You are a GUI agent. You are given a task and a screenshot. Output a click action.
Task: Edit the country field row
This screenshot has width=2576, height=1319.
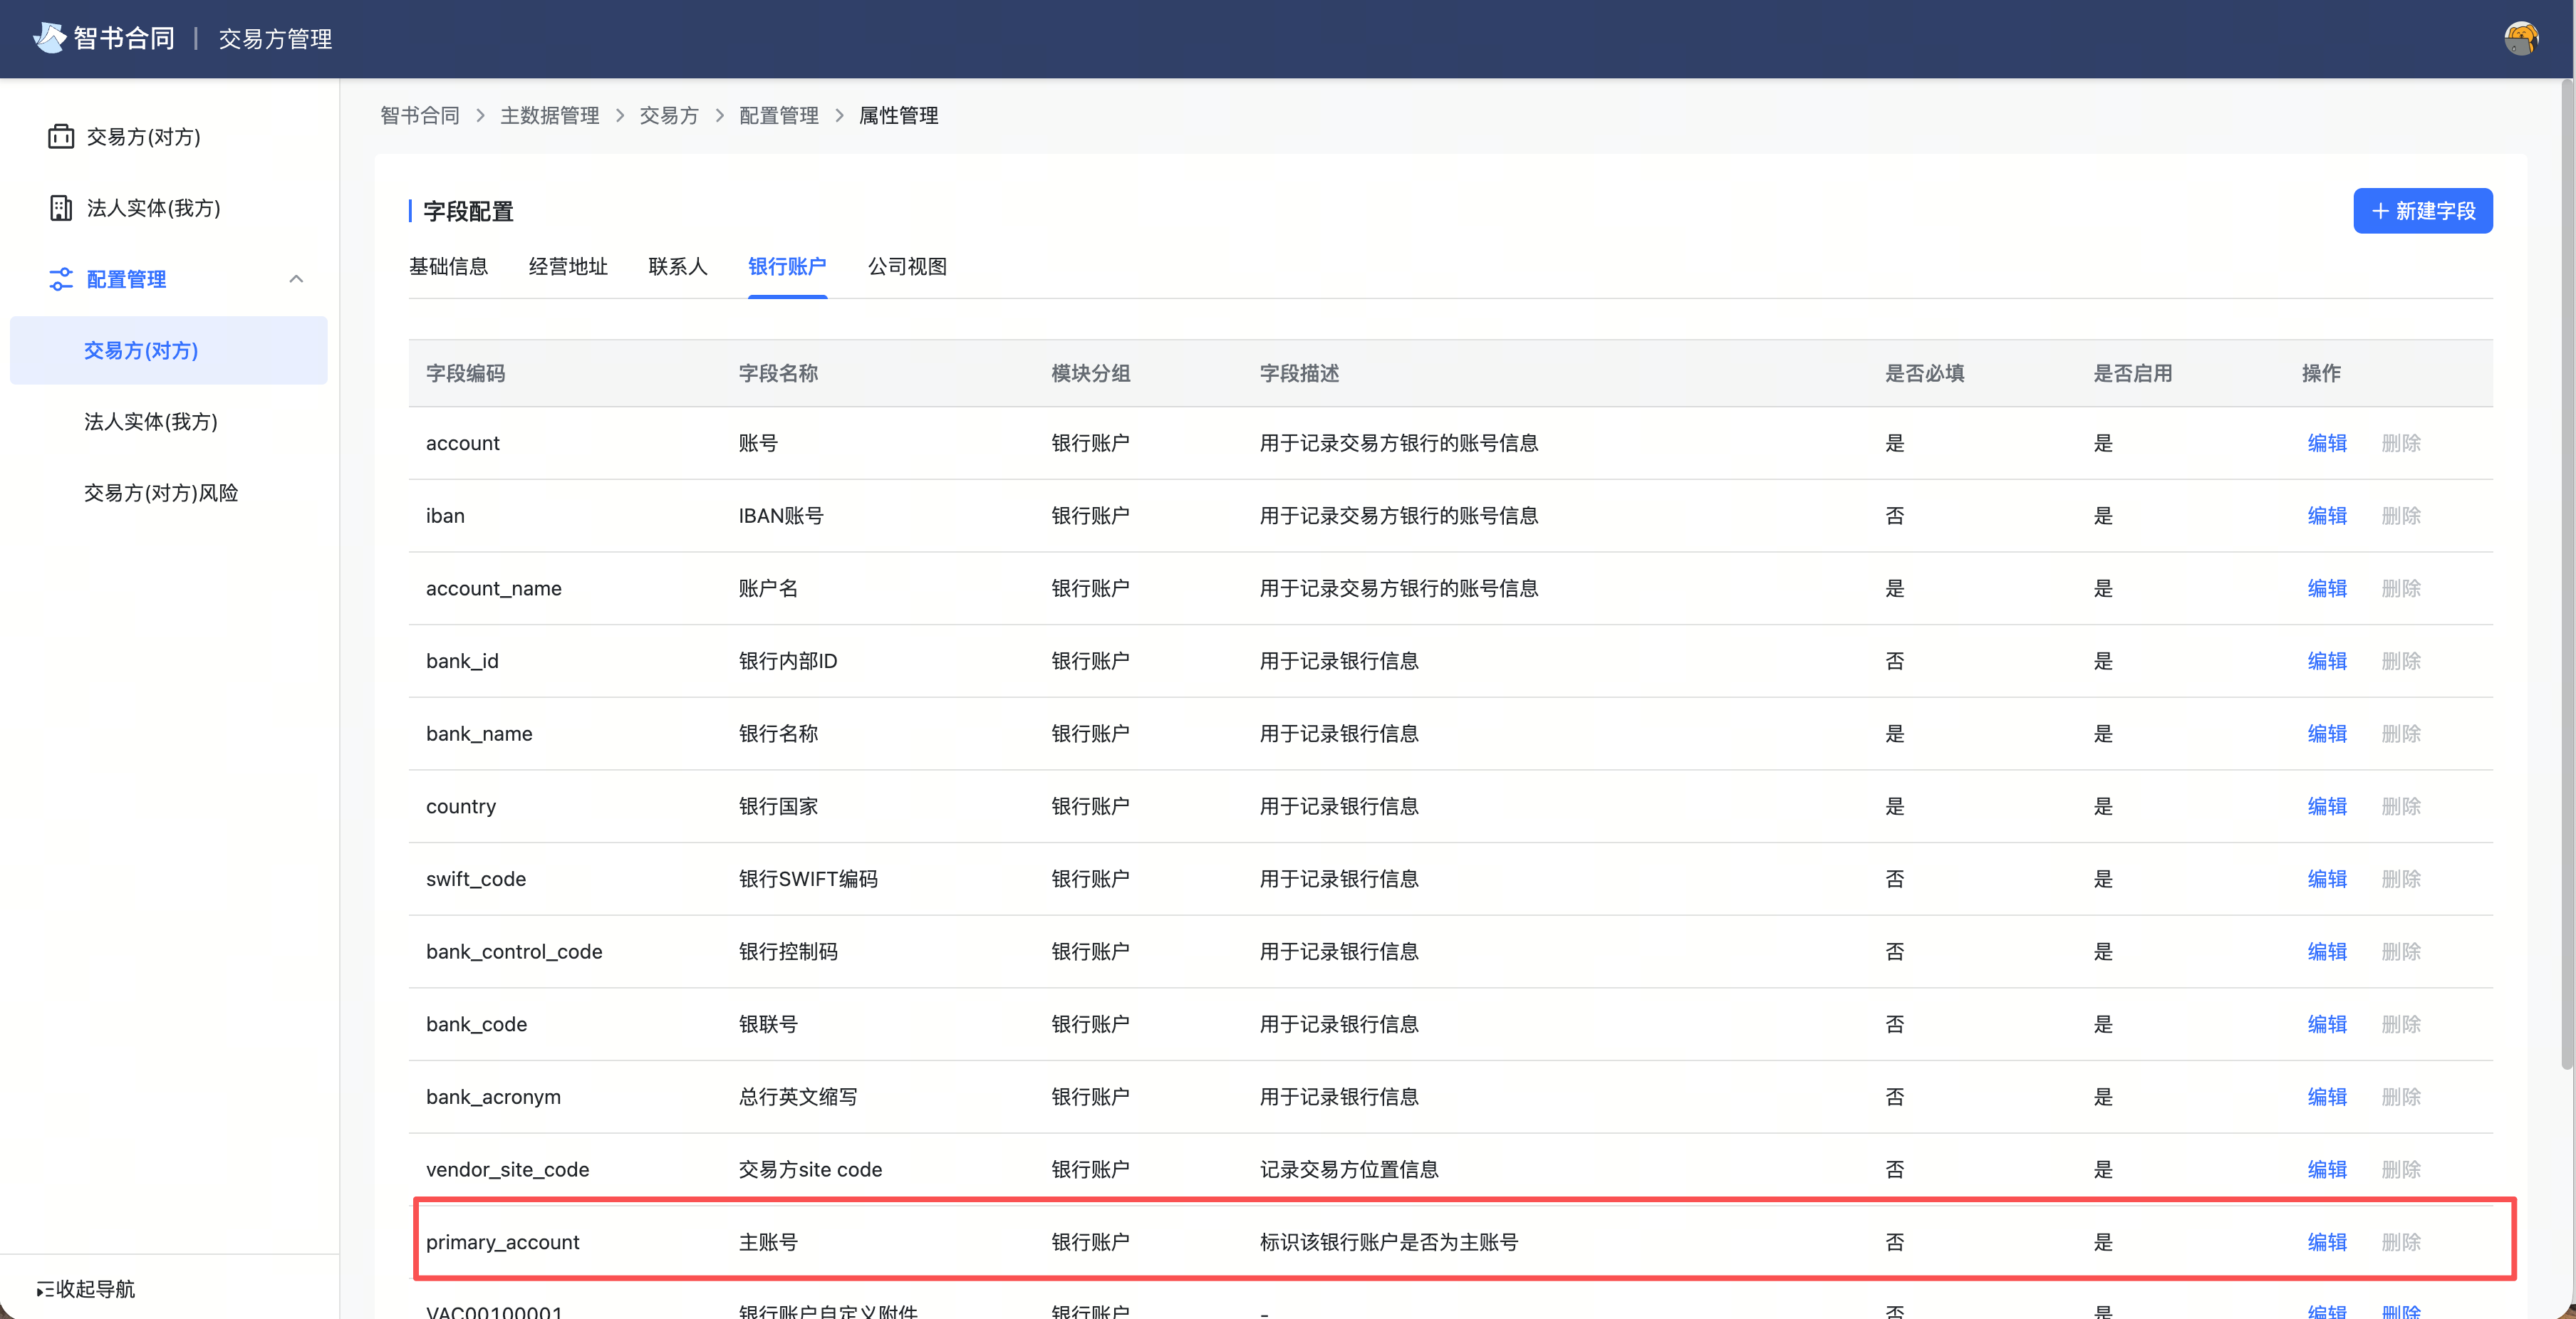pyautogui.click(x=2327, y=806)
